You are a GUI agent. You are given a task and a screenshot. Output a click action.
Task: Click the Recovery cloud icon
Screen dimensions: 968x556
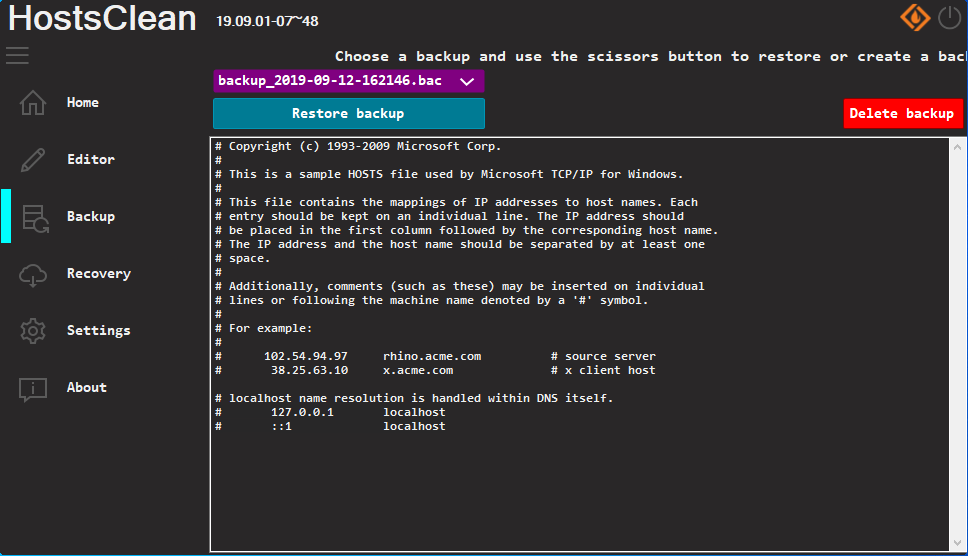pos(33,275)
